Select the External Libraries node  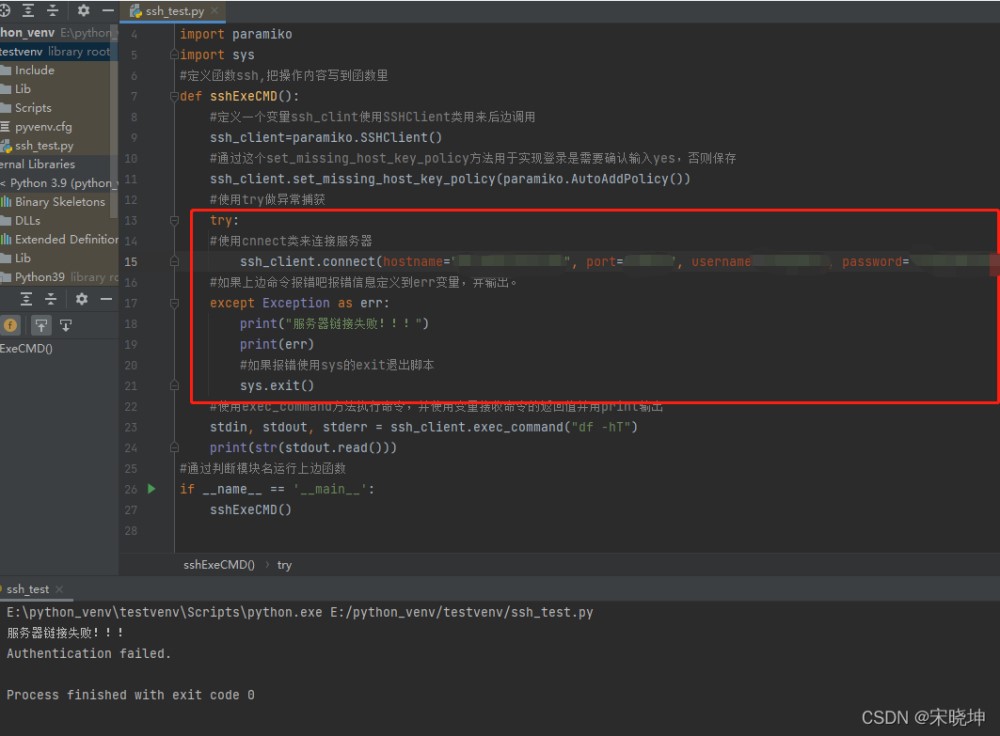click(38, 164)
